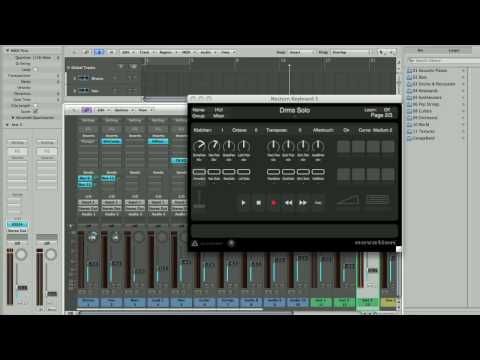This screenshot has height=360, width=480.
Task: Open the Edit menu in Arrange toolbar
Action: tap(128, 52)
